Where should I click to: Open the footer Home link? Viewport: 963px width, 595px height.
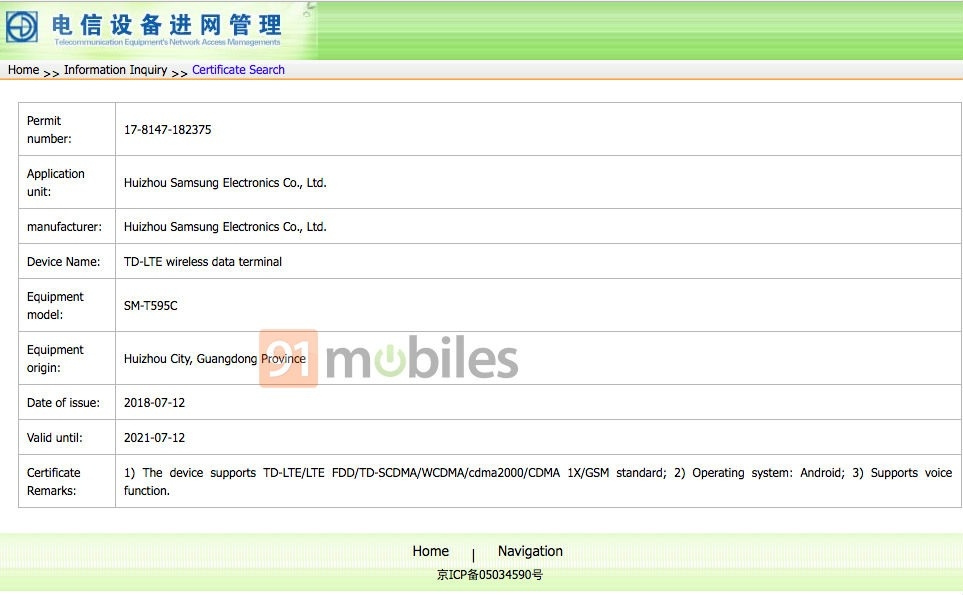click(430, 551)
